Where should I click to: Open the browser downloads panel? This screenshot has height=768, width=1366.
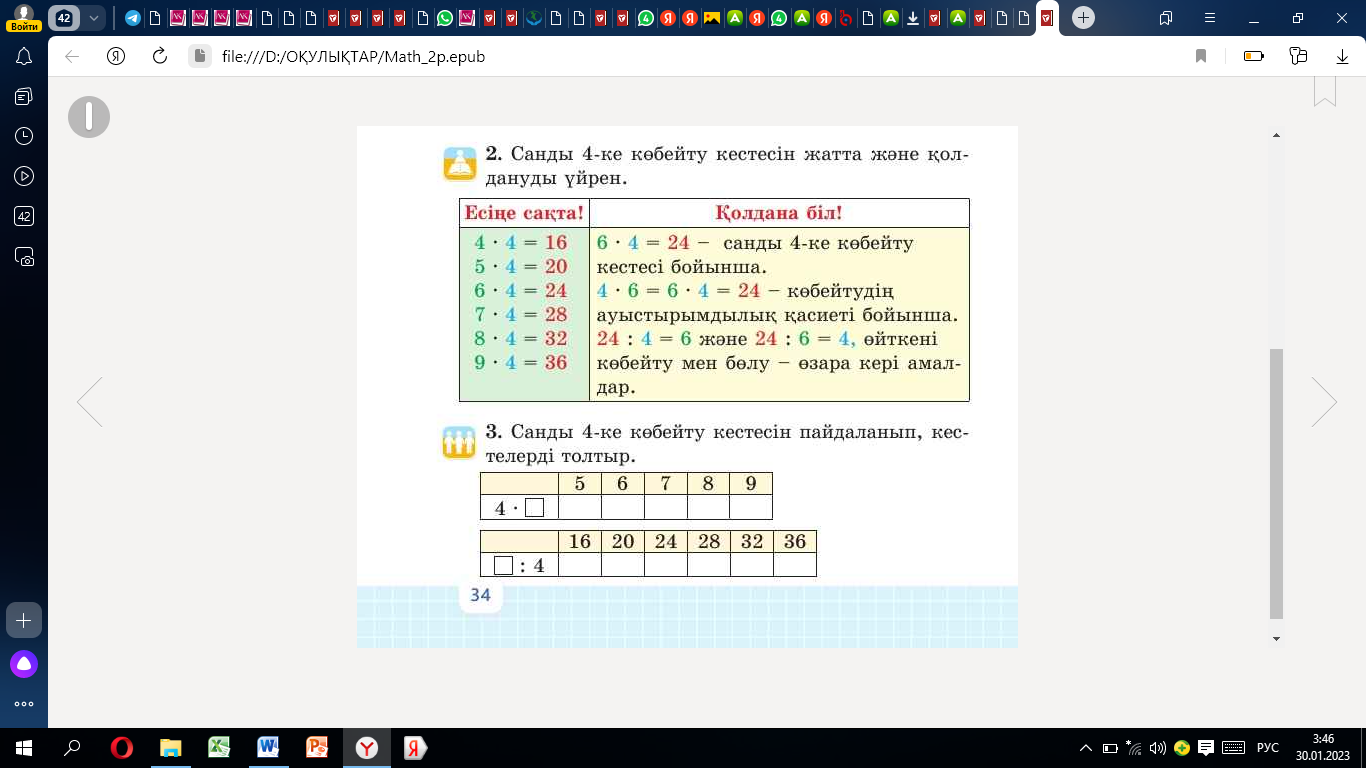click(1343, 57)
